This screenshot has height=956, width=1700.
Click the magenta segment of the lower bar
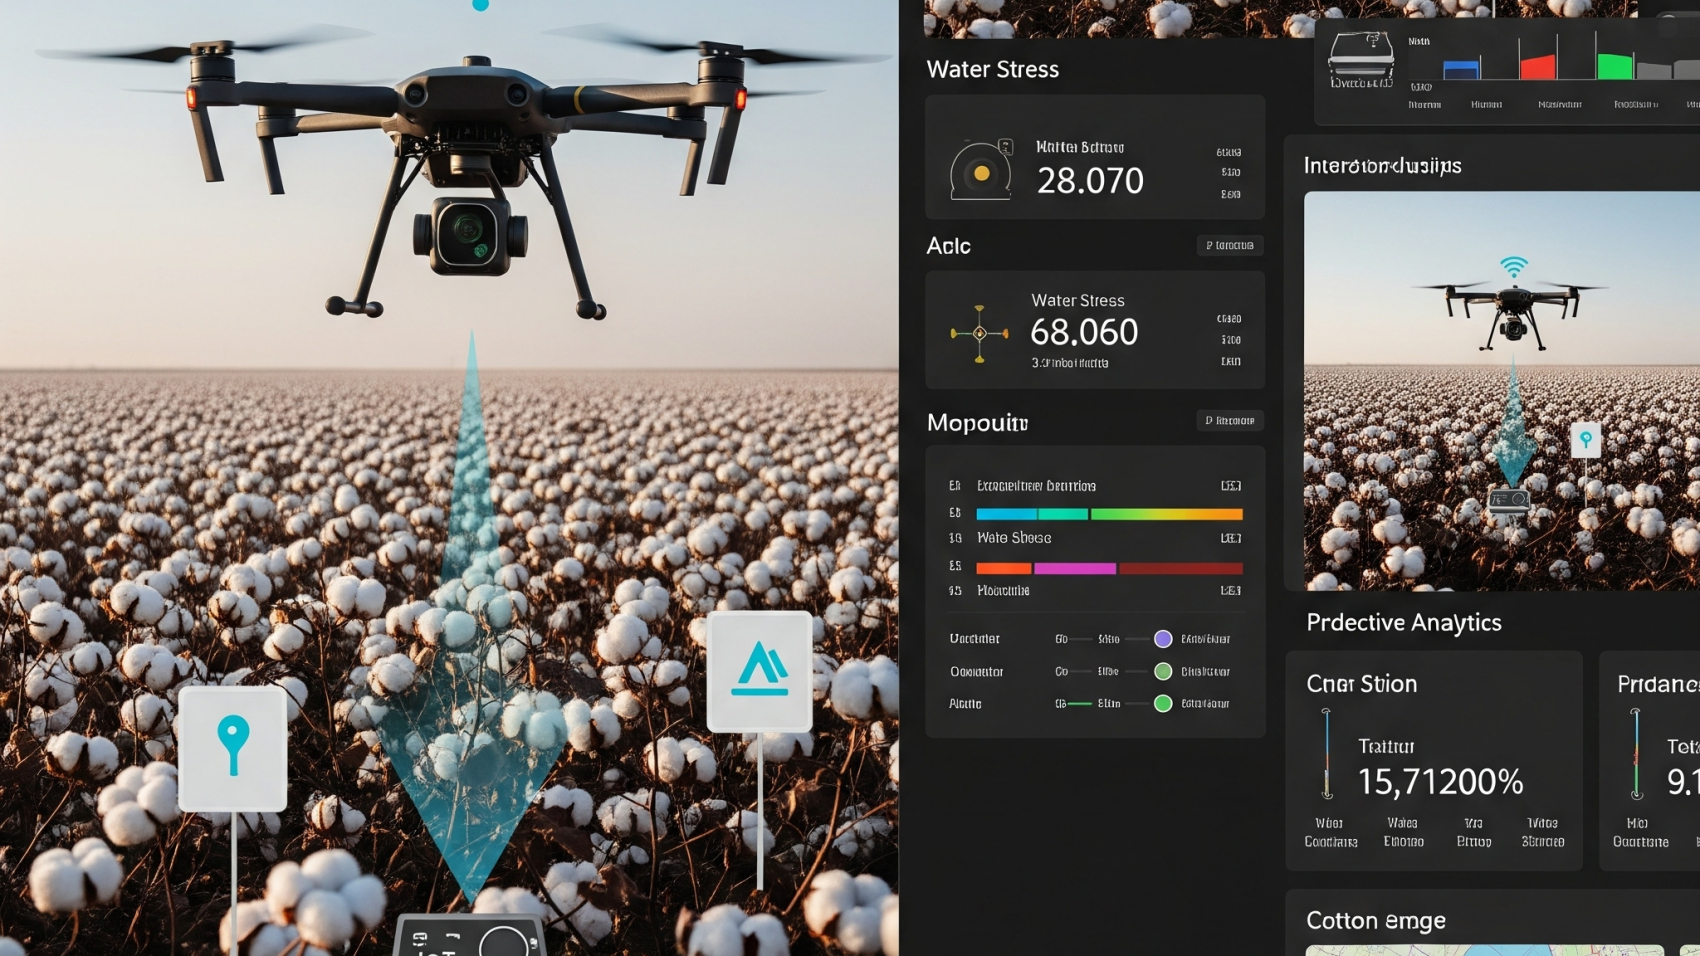point(1075,568)
